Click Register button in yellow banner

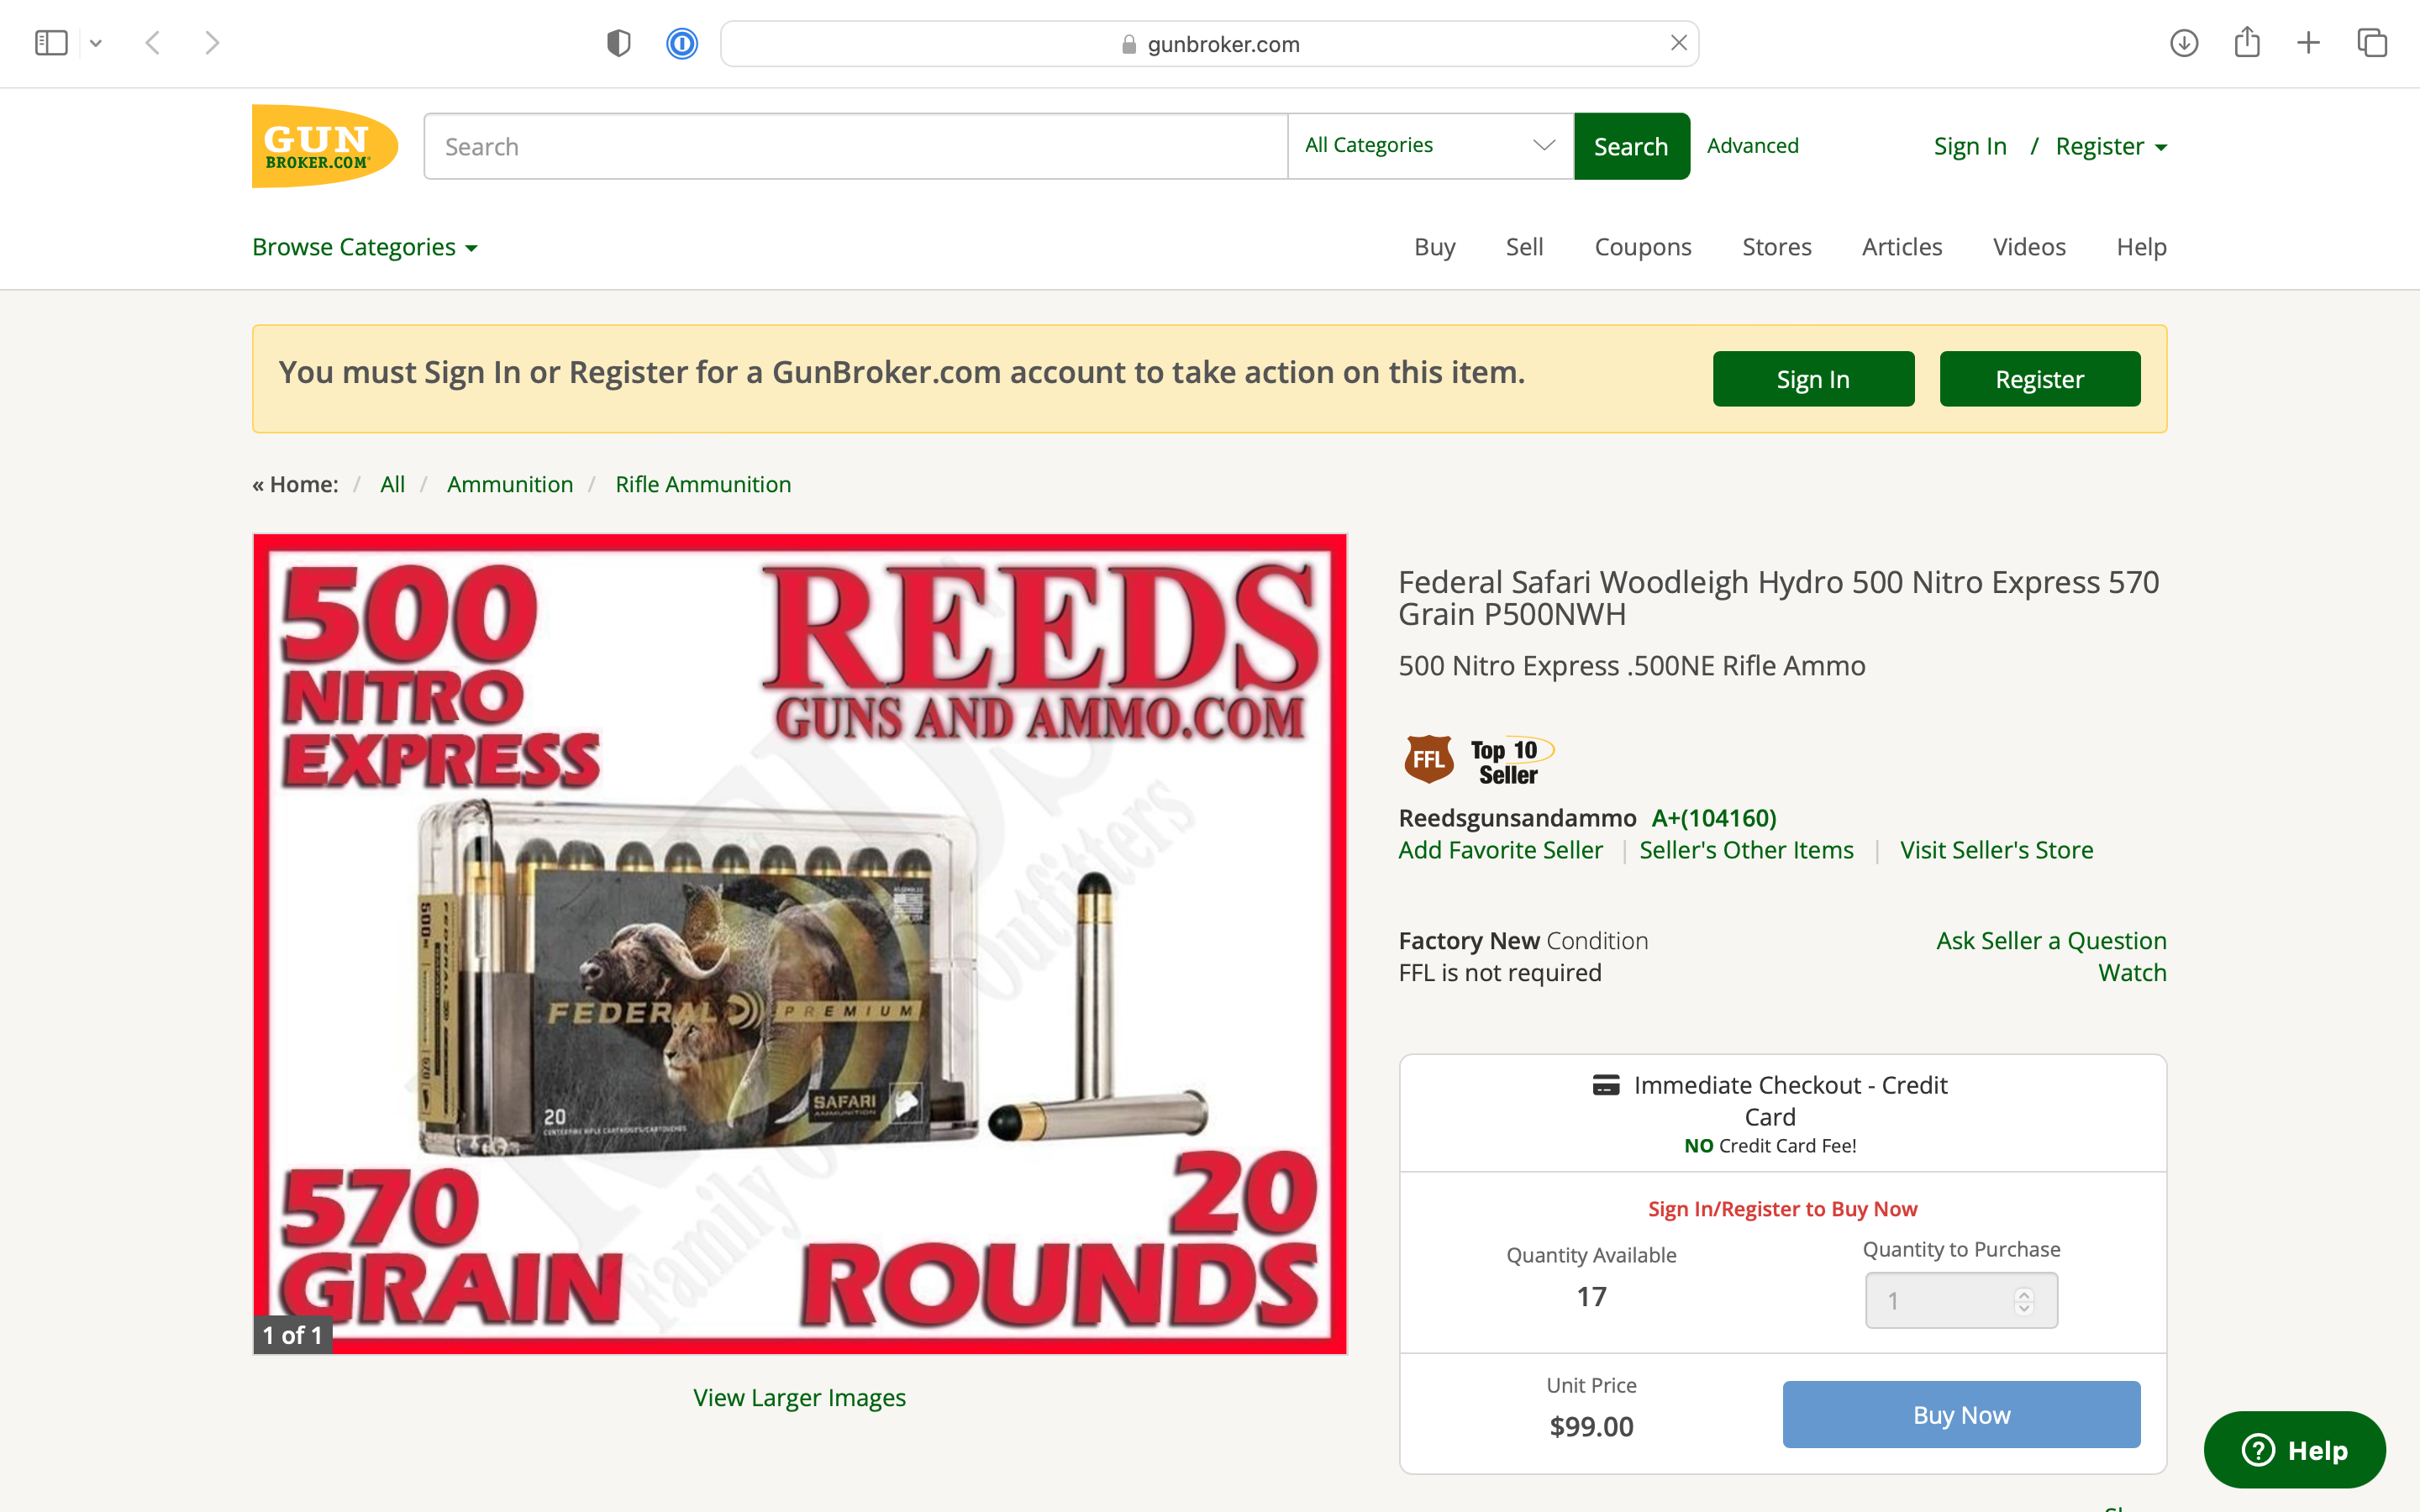[x=2039, y=379]
